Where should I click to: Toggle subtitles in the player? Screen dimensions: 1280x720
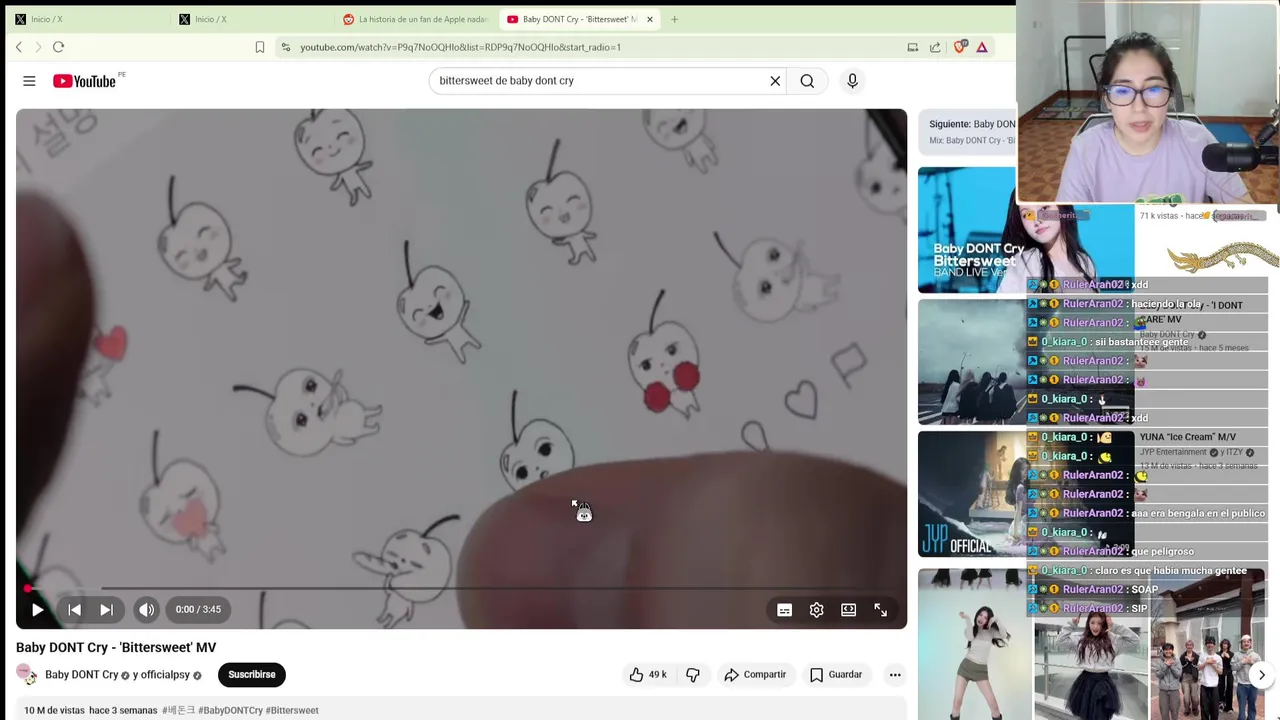point(784,610)
